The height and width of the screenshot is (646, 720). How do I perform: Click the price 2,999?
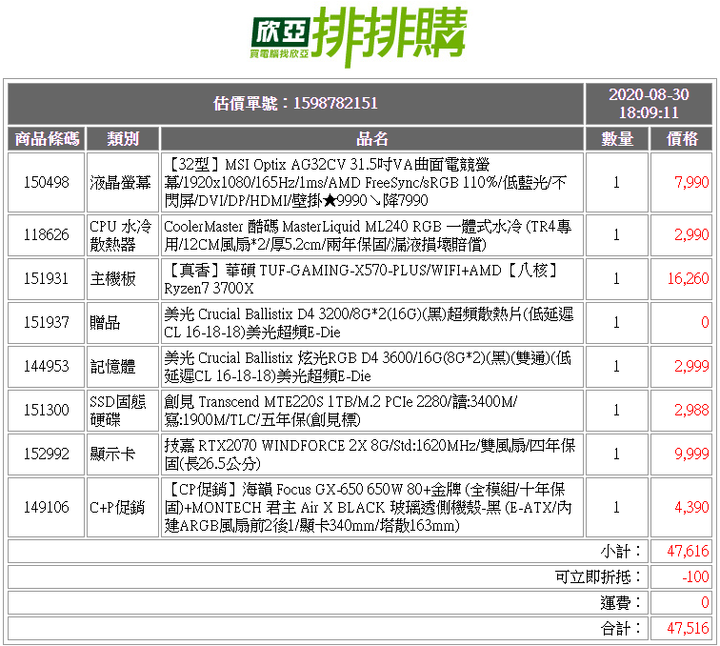pyautogui.click(x=692, y=366)
